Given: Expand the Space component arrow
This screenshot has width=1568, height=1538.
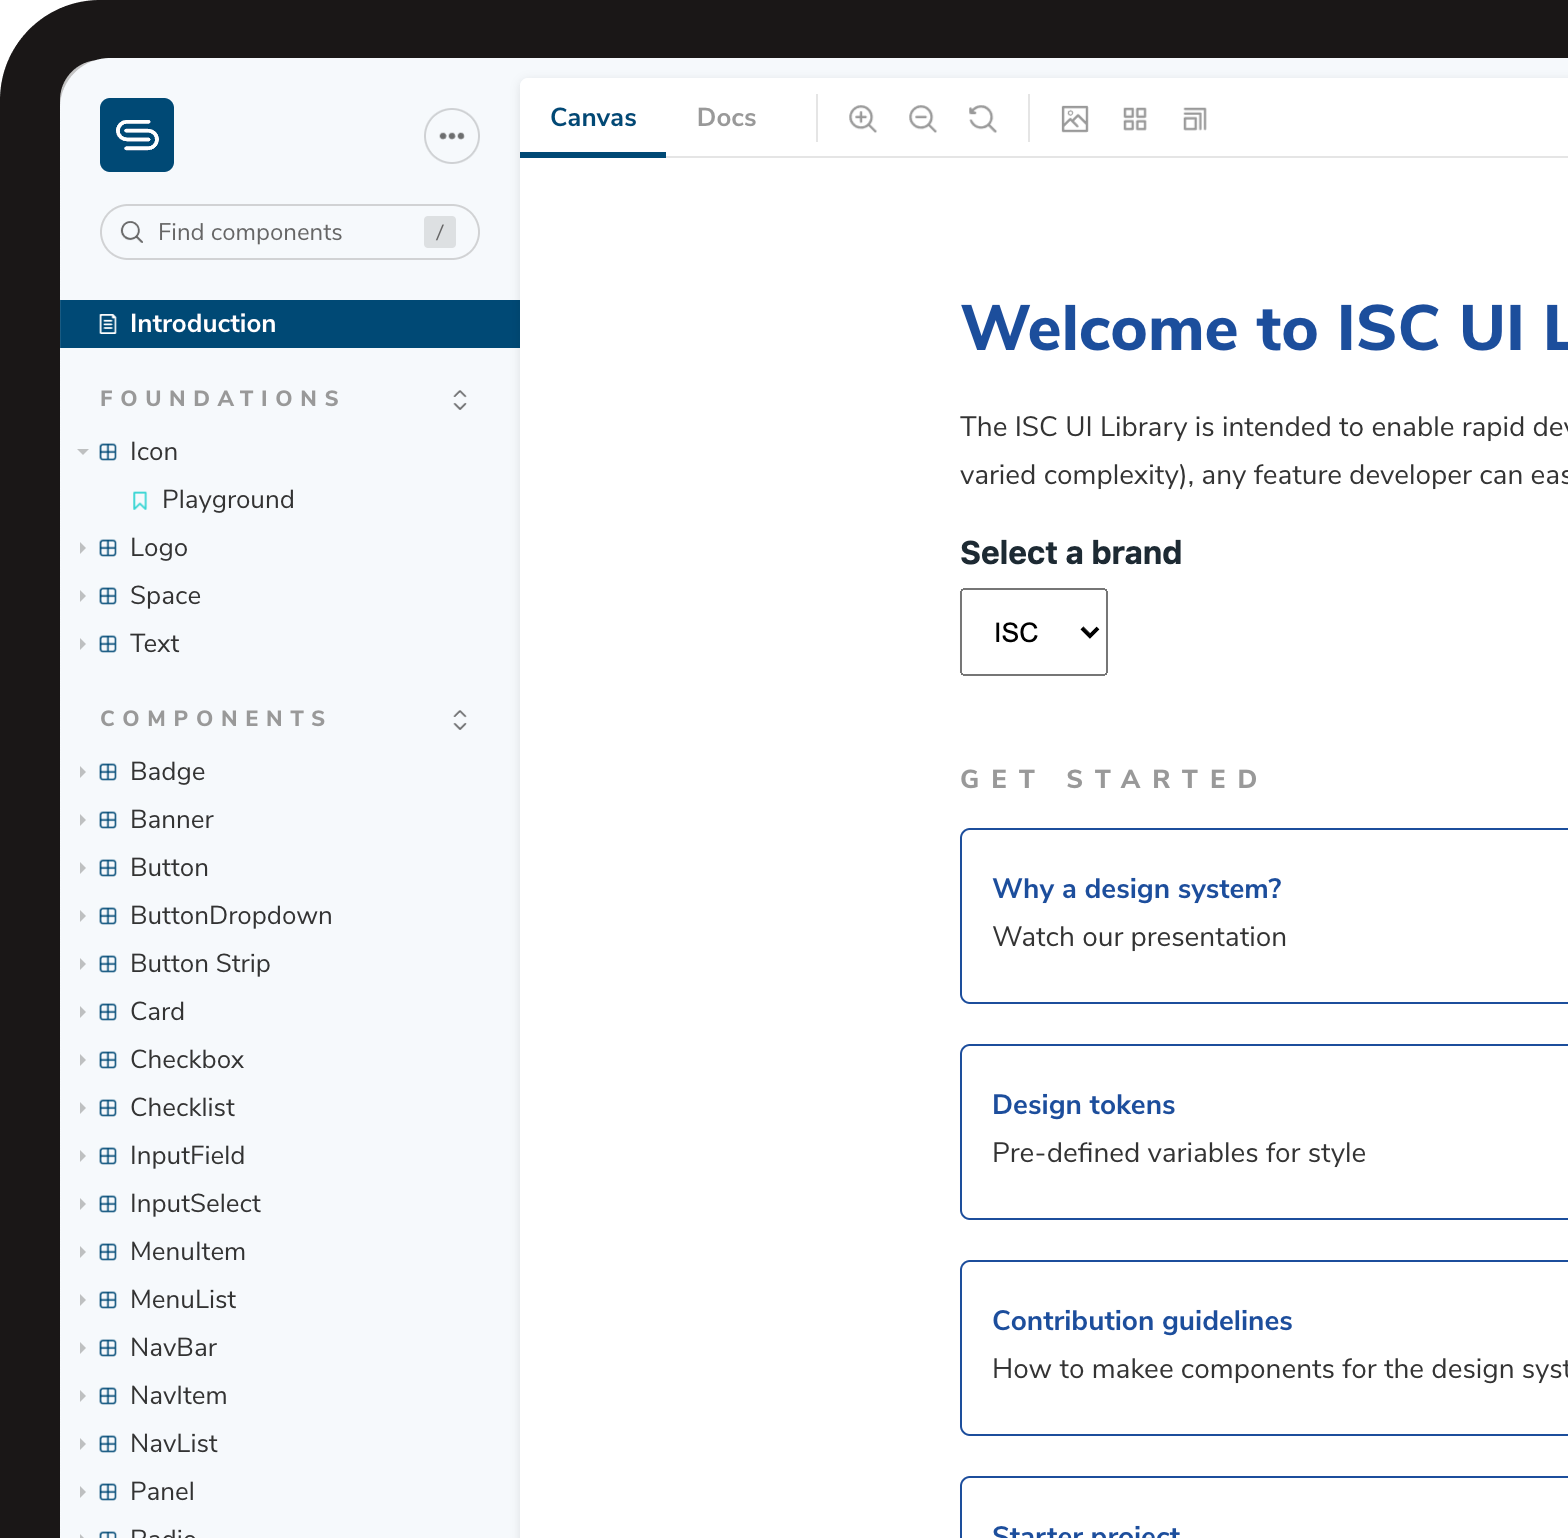Looking at the screenshot, I should 83,596.
